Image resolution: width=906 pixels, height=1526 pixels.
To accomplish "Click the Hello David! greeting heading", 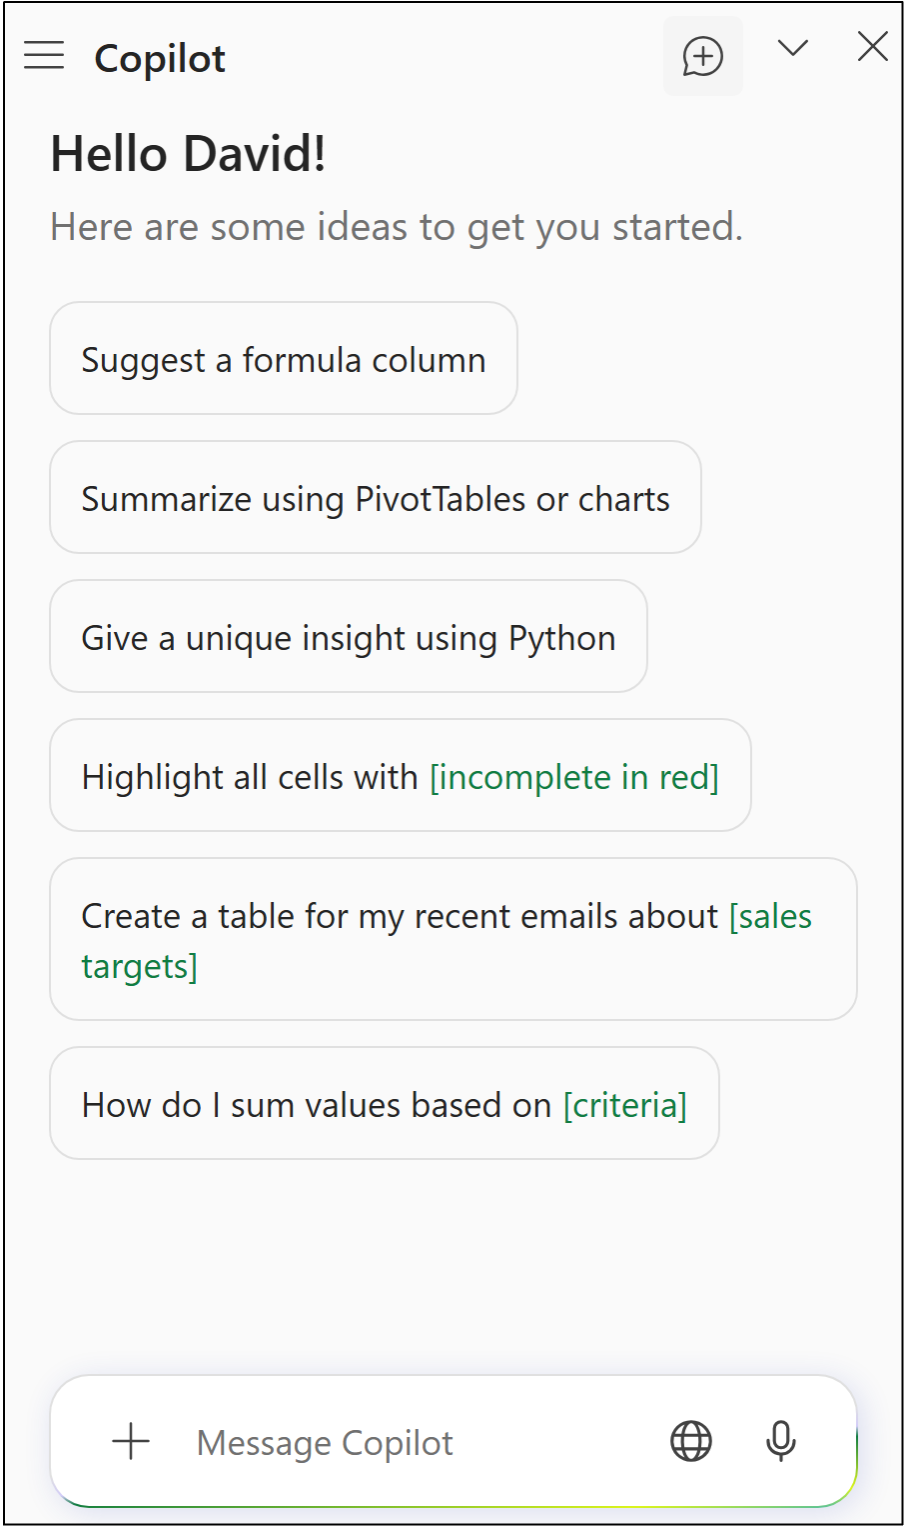I will click(188, 154).
